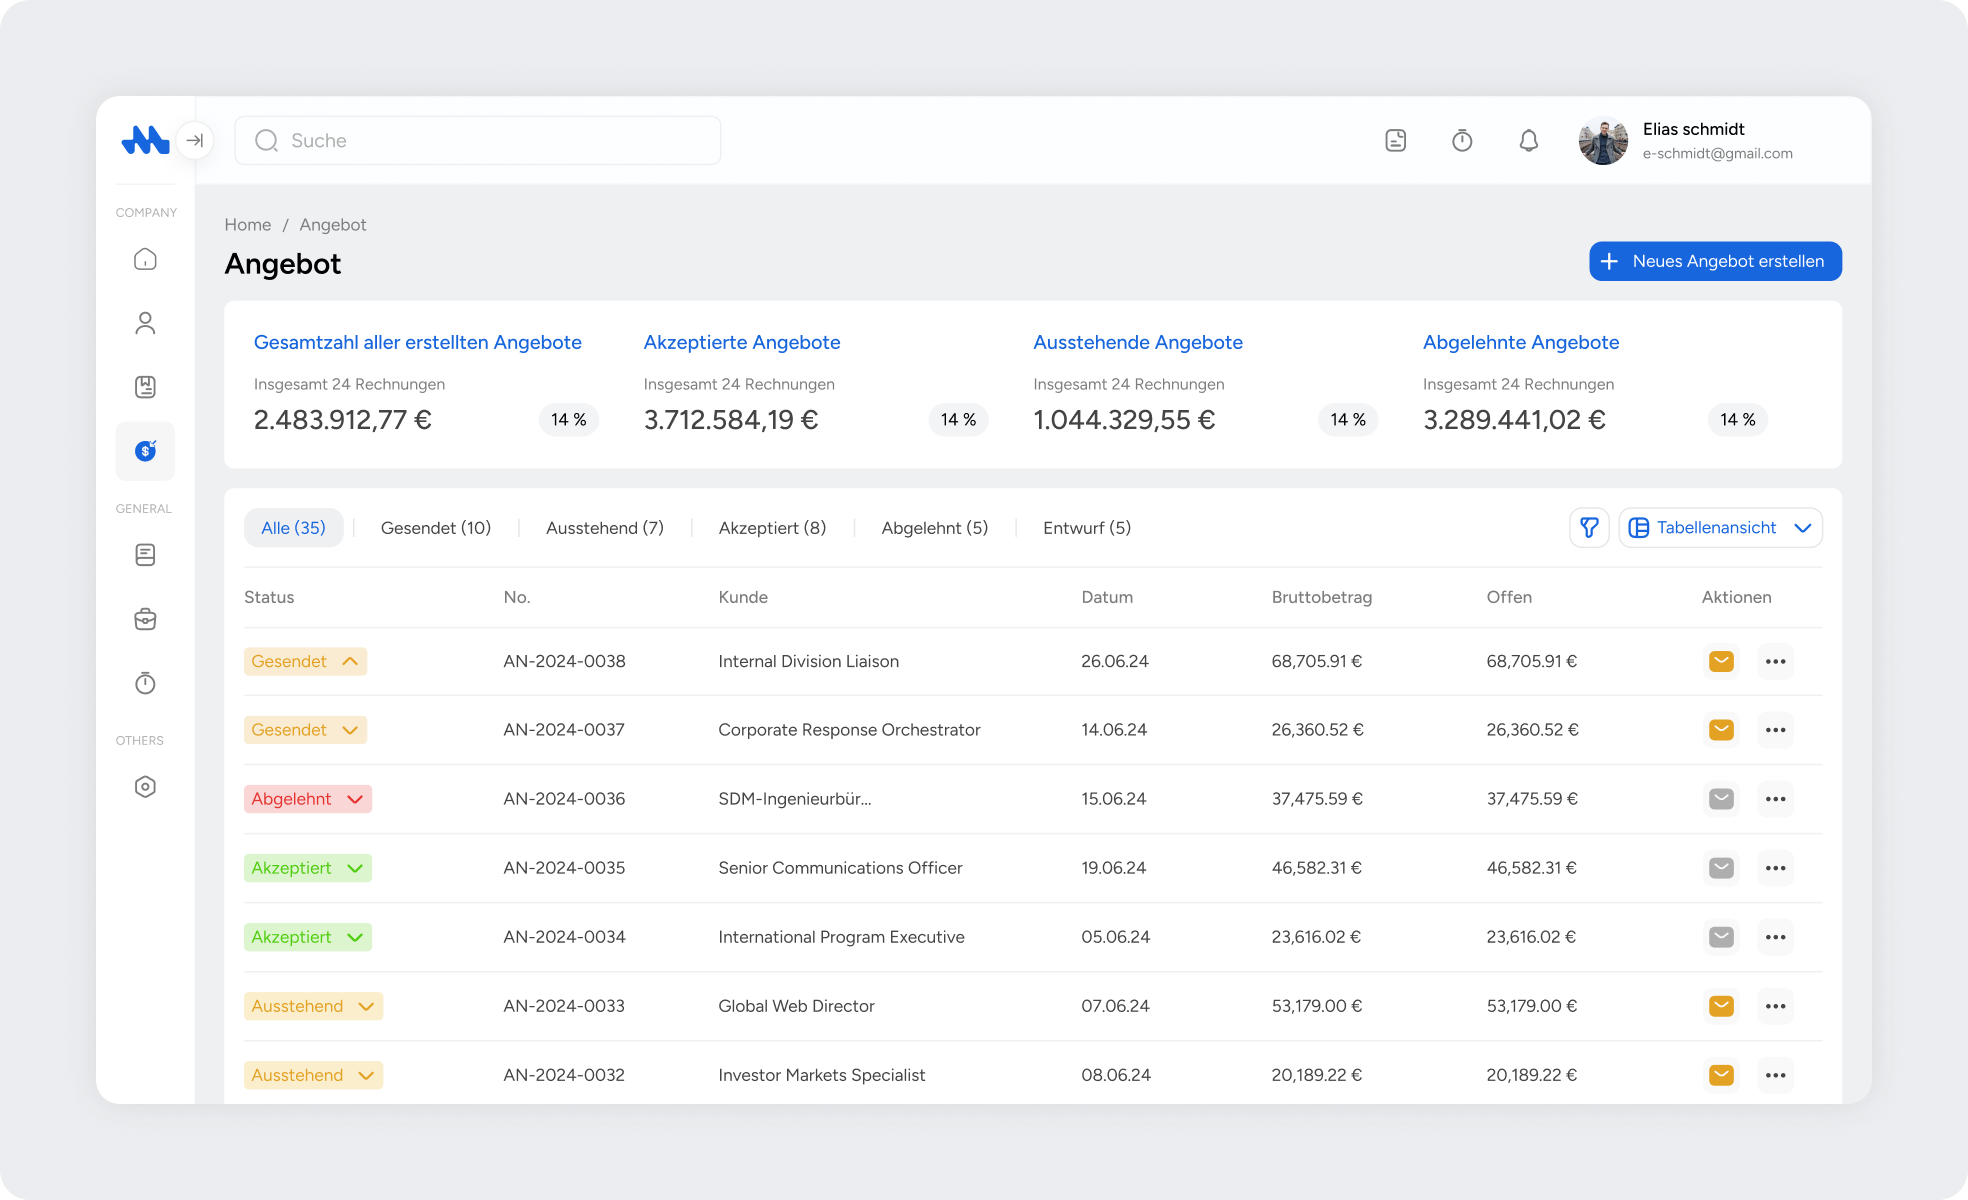Open the hexagon settings icon in sidebar

[145, 787]
